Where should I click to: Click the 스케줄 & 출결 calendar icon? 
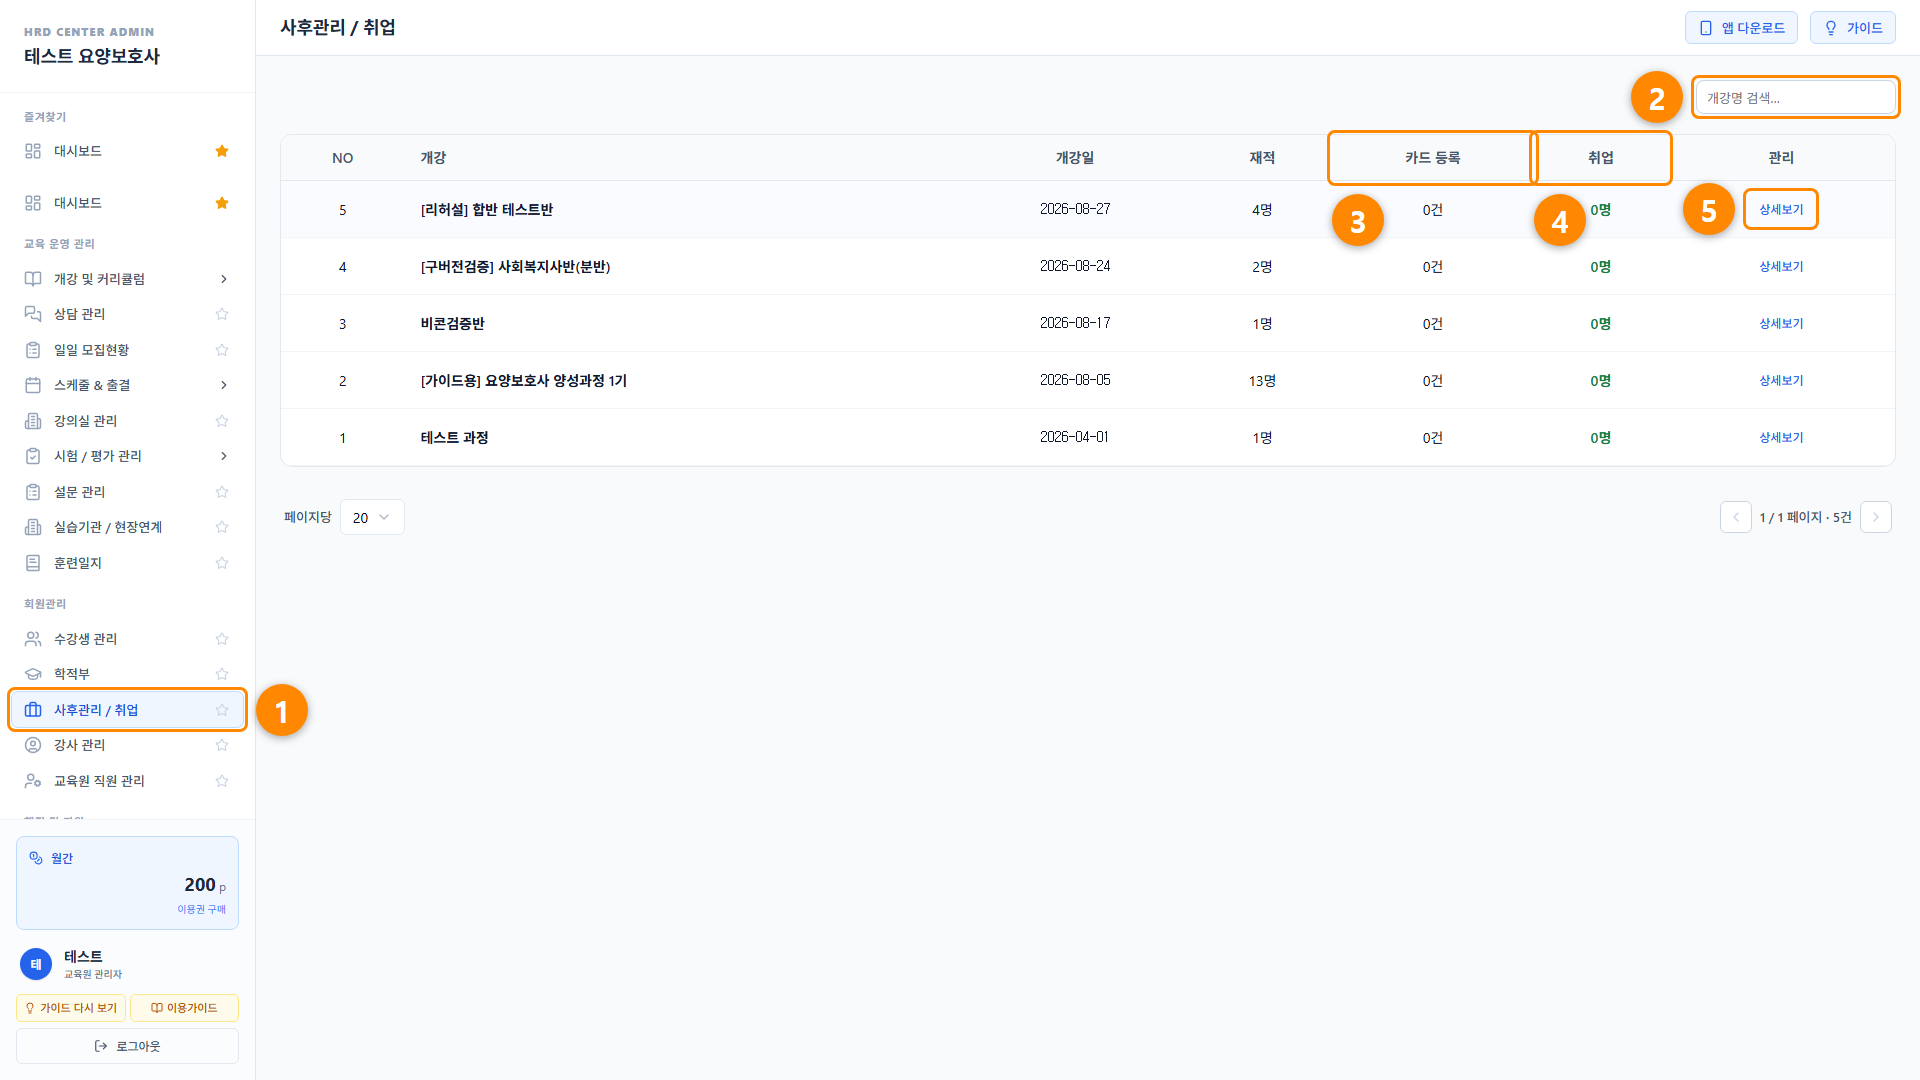pos(33,385)
